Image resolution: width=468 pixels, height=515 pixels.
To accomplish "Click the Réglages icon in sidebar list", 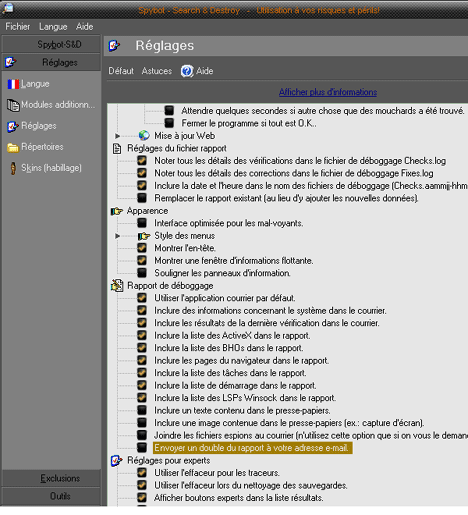I will click(x=13, y=126).
